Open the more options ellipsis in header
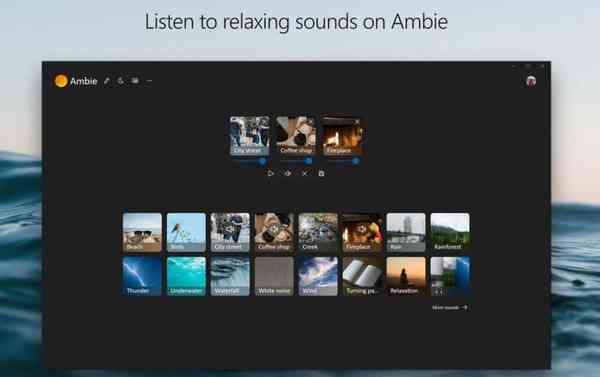The height and width of the screenshot is (377, 600). 149,81
